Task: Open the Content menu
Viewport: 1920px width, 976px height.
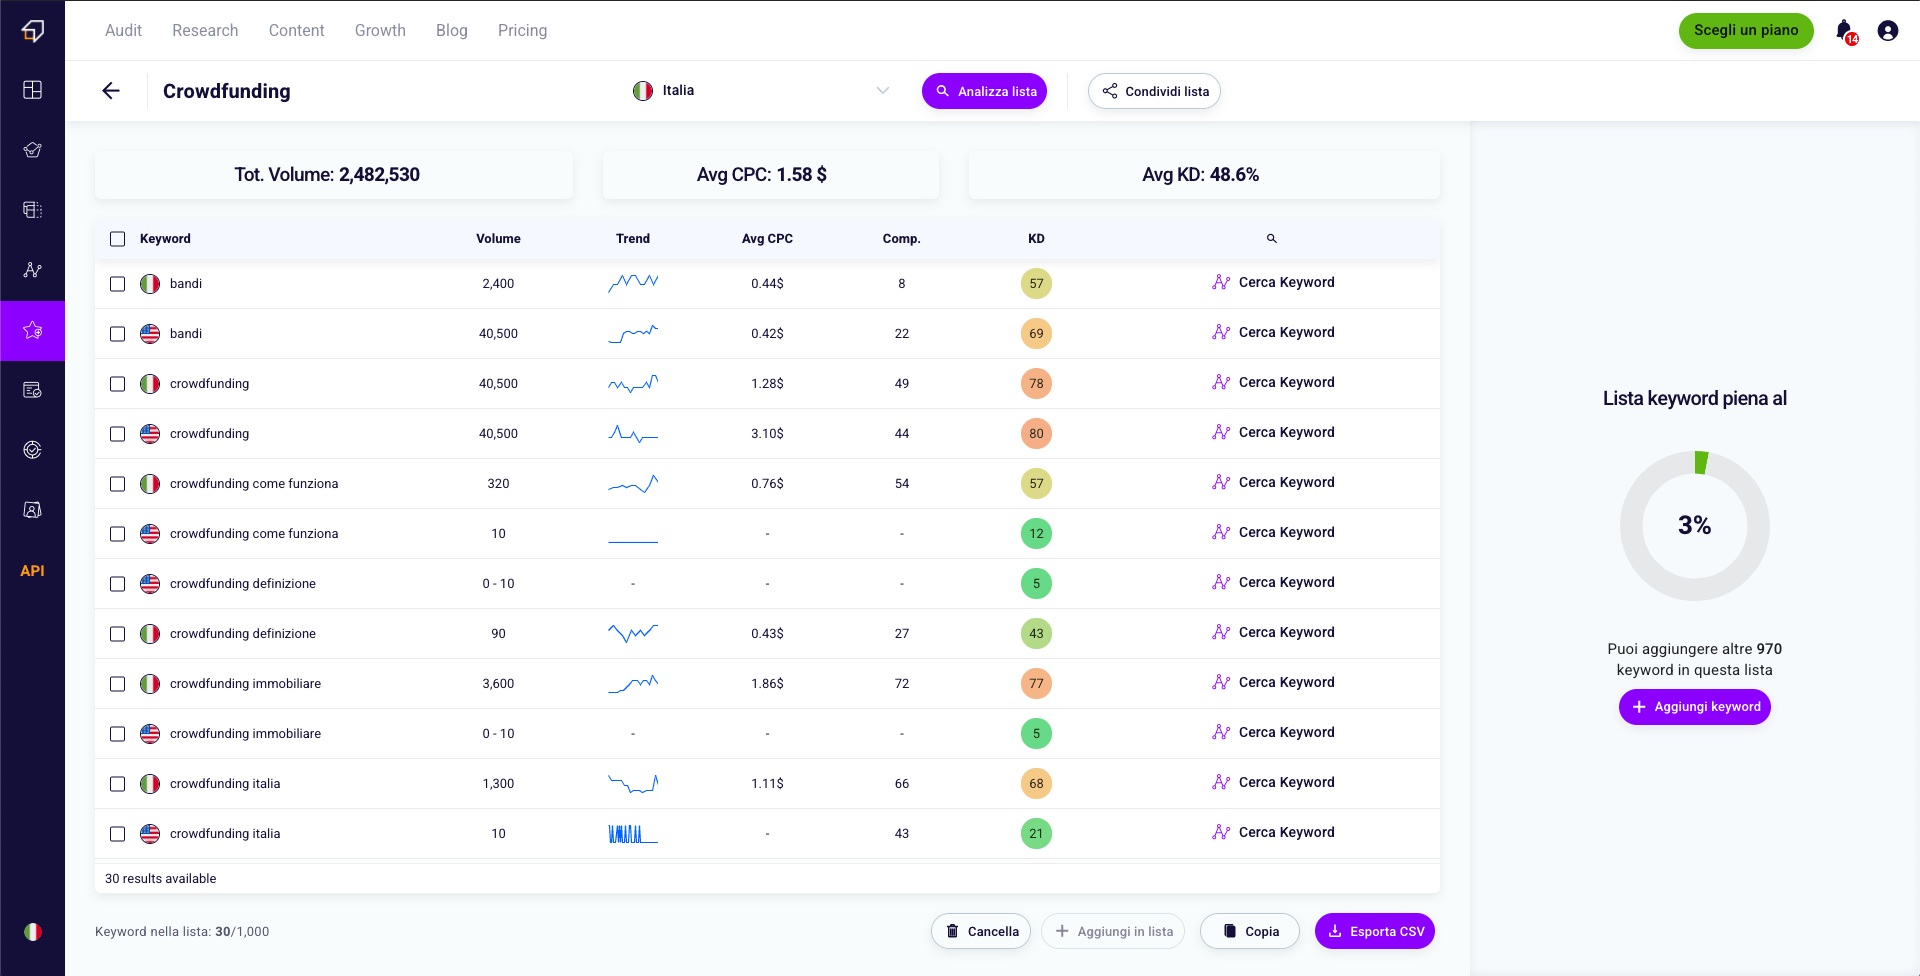Action: click(x=296, y=30)
